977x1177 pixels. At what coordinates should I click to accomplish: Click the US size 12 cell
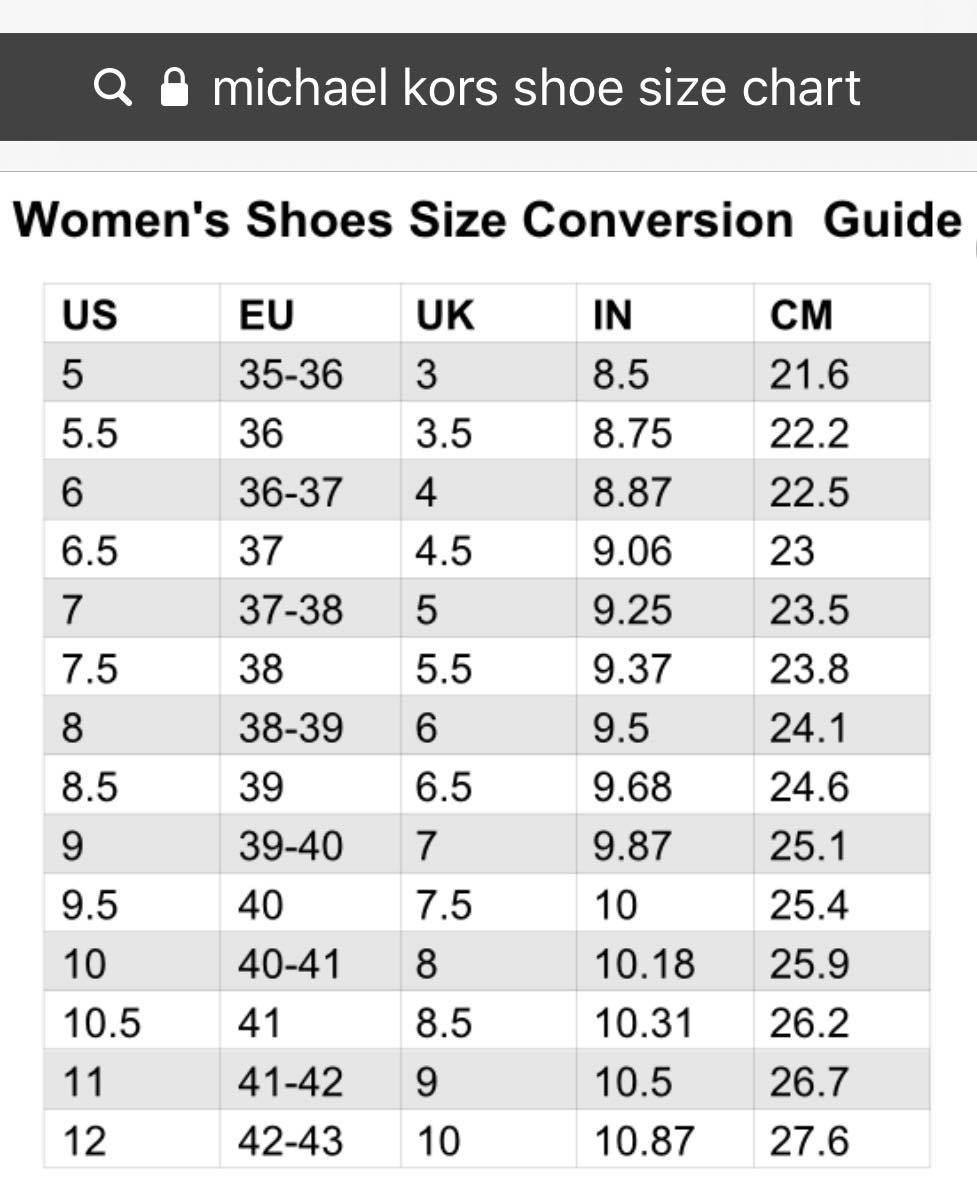pyautogui.click(x=132, y=1140)
